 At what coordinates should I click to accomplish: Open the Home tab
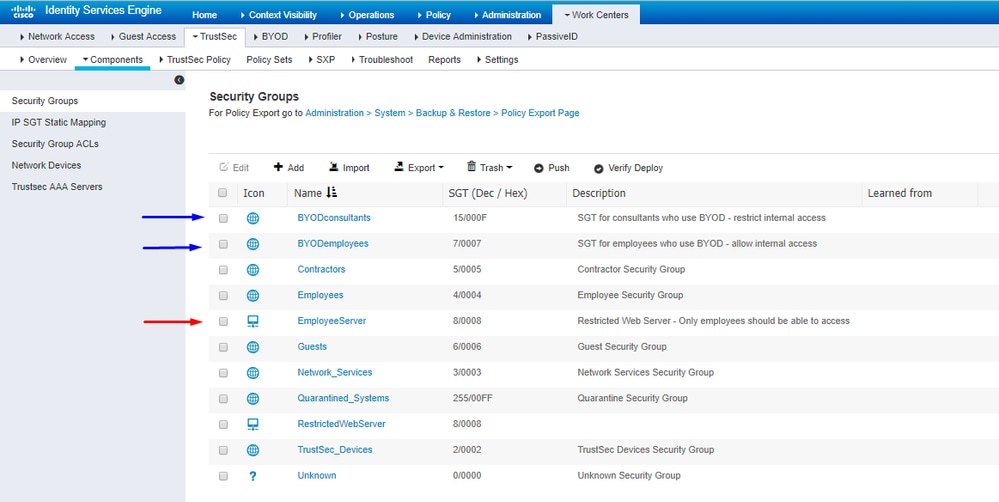[x=205, y=15]
